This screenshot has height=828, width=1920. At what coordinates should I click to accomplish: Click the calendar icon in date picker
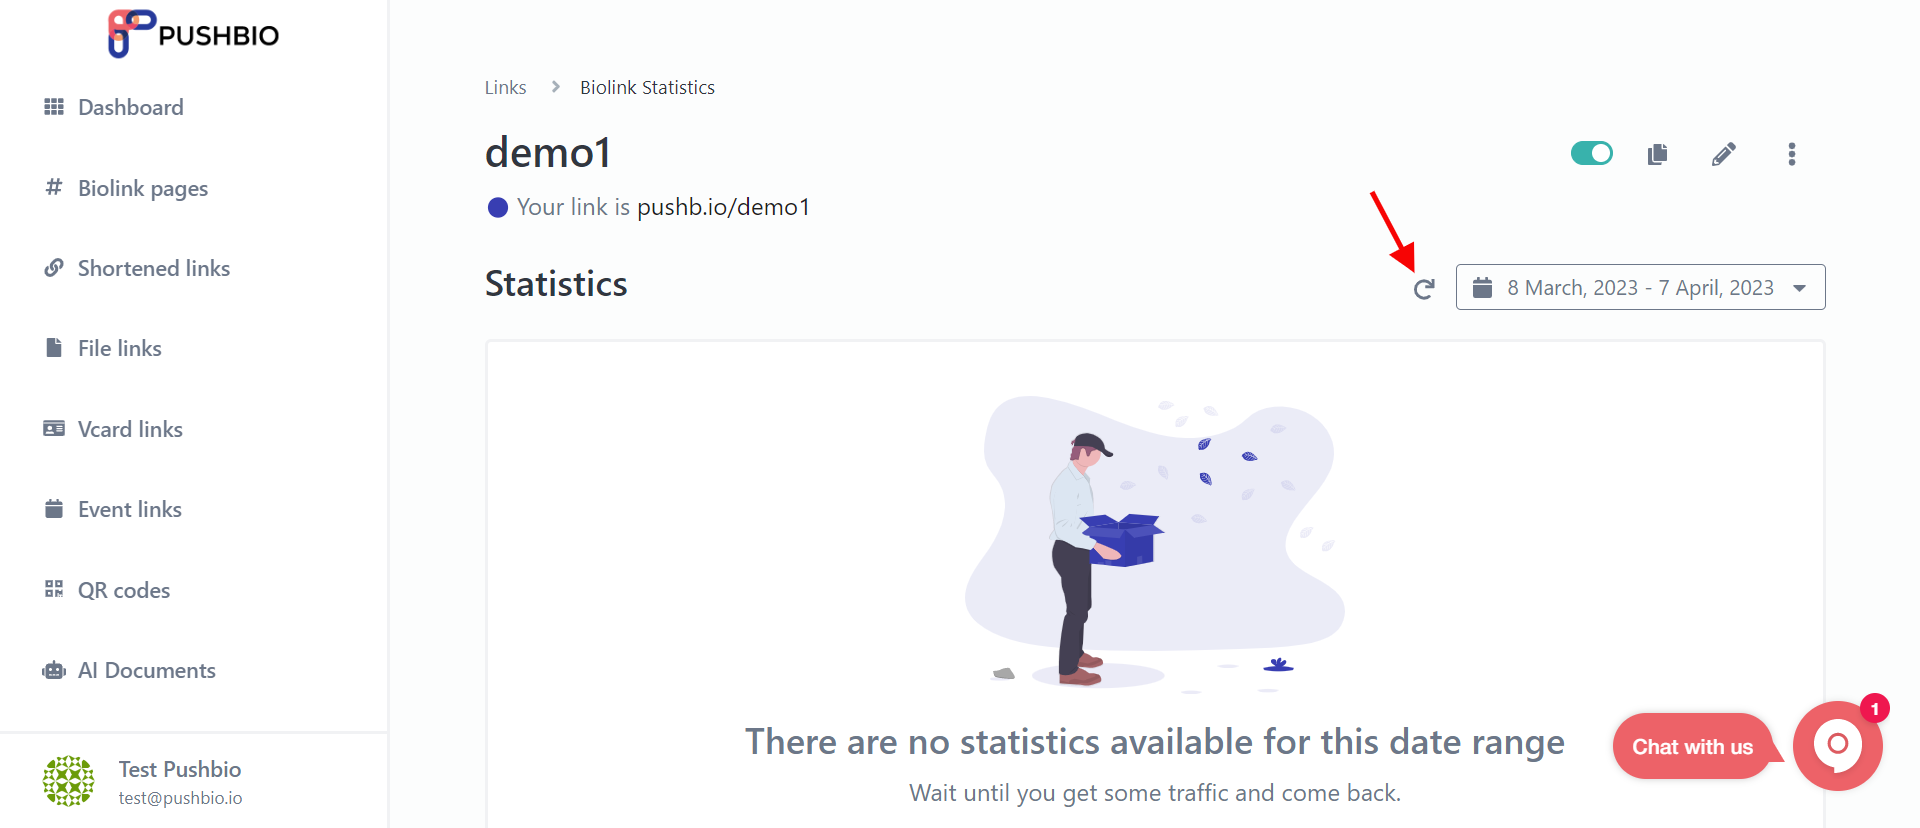tap(1482, 288)
